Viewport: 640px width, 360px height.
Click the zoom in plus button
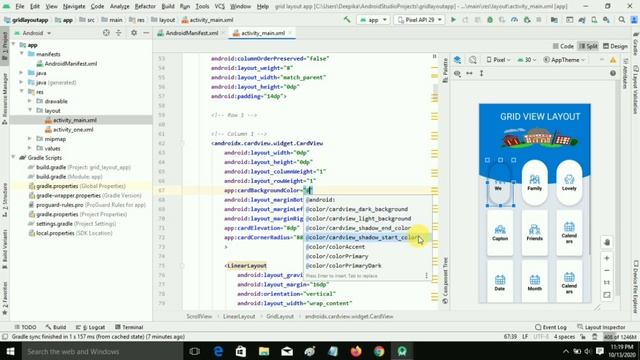pos(607,258)
